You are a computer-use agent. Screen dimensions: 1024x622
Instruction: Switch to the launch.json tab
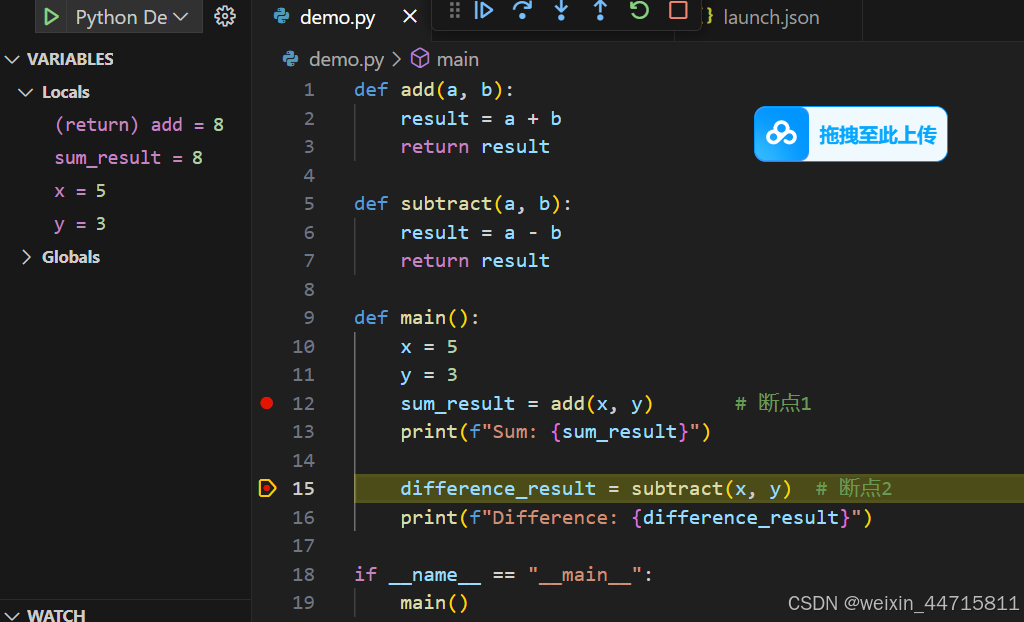(x=770, y=17)
